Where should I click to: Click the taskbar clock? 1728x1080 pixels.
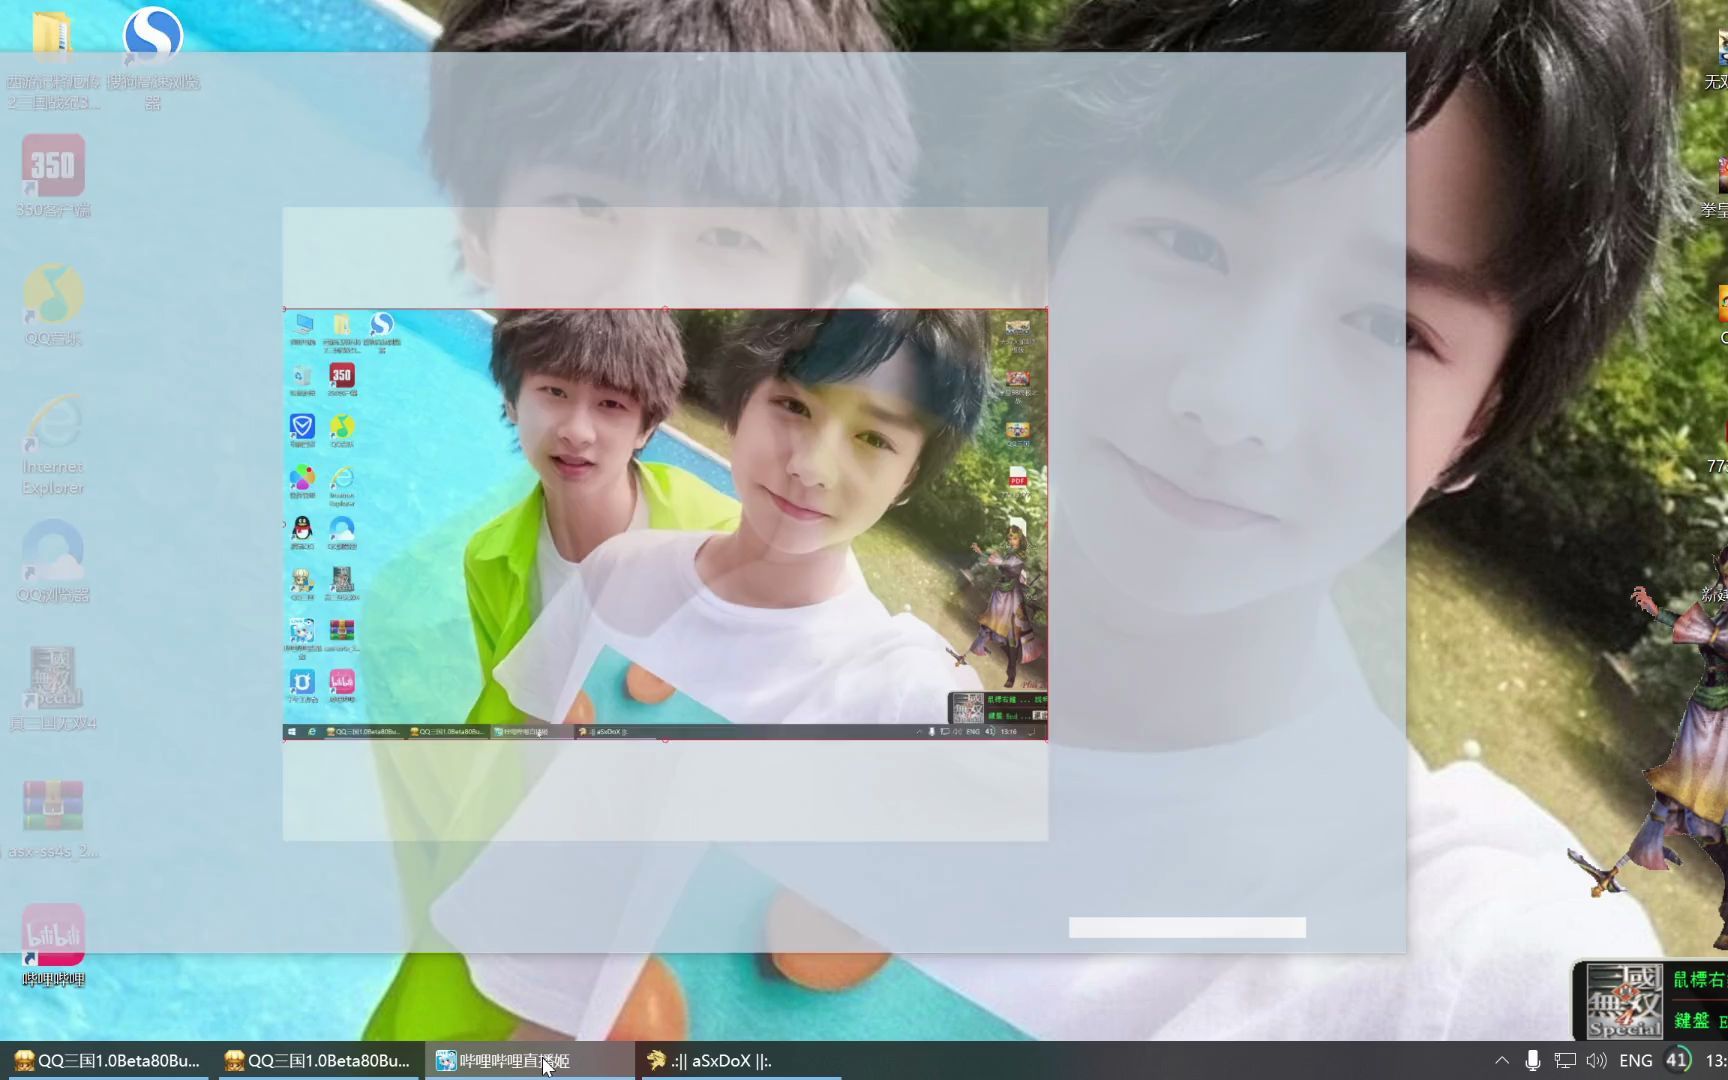point(1715,1060)
